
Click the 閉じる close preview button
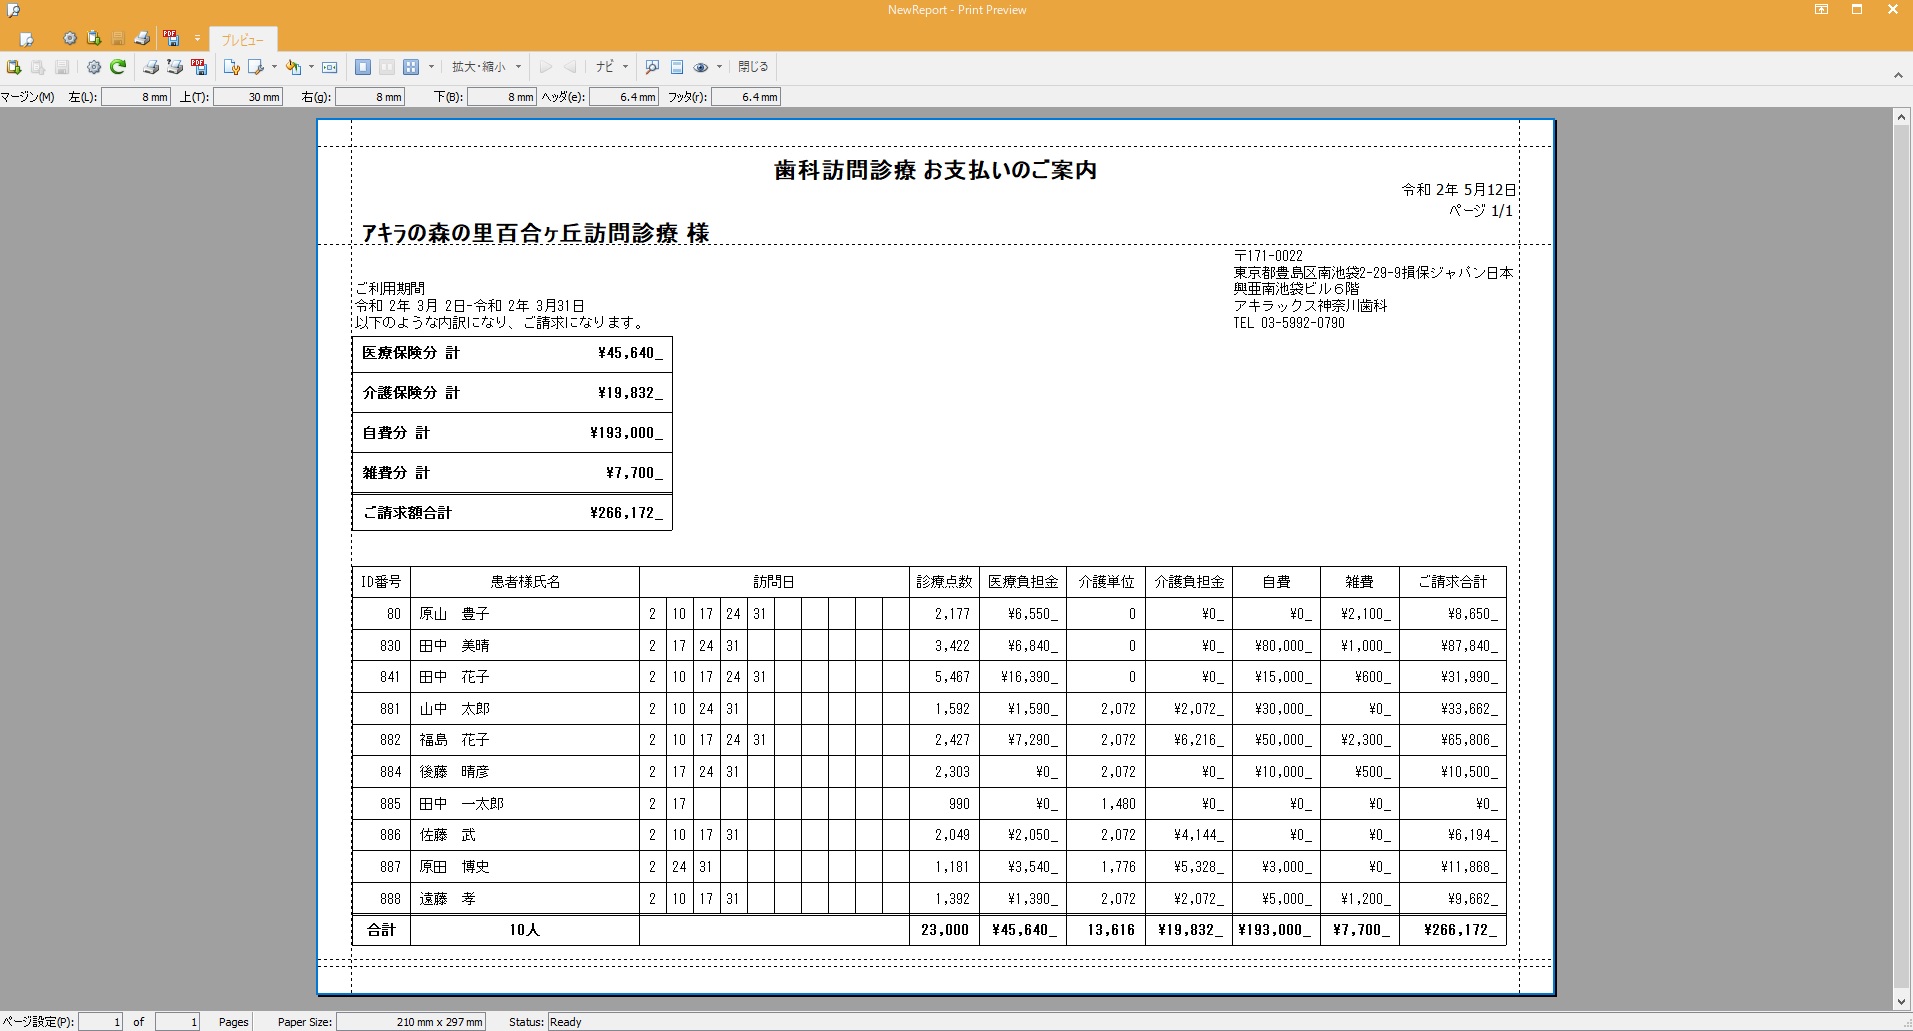coord(753,67)
